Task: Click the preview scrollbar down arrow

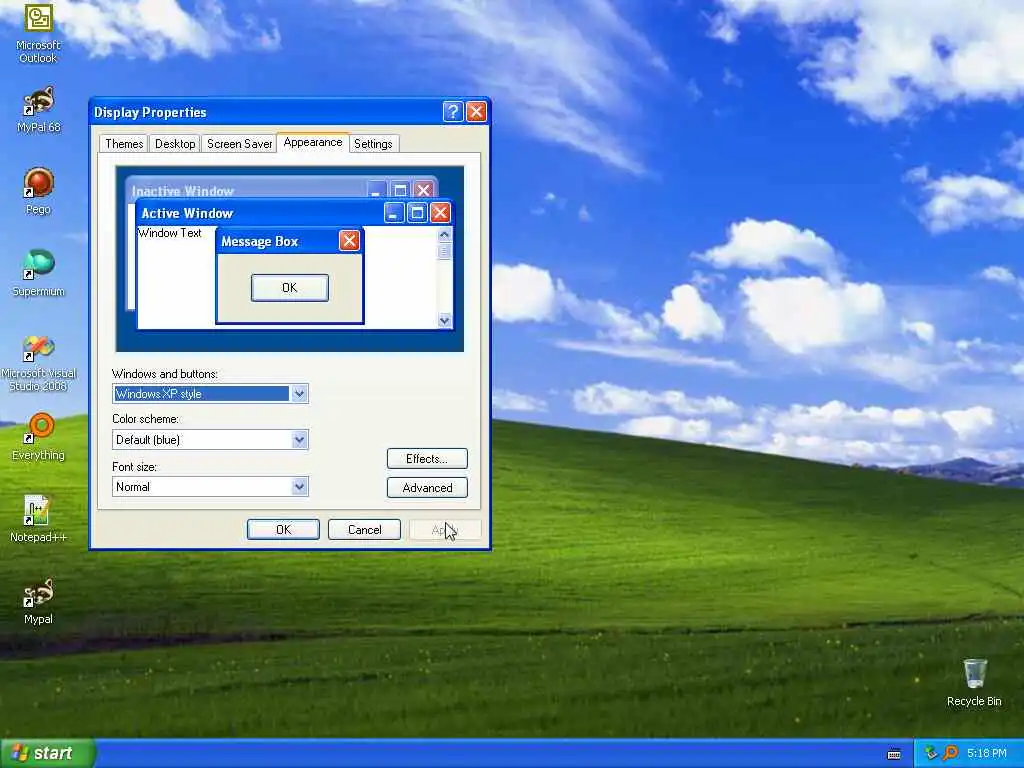Action: [445, 320]
